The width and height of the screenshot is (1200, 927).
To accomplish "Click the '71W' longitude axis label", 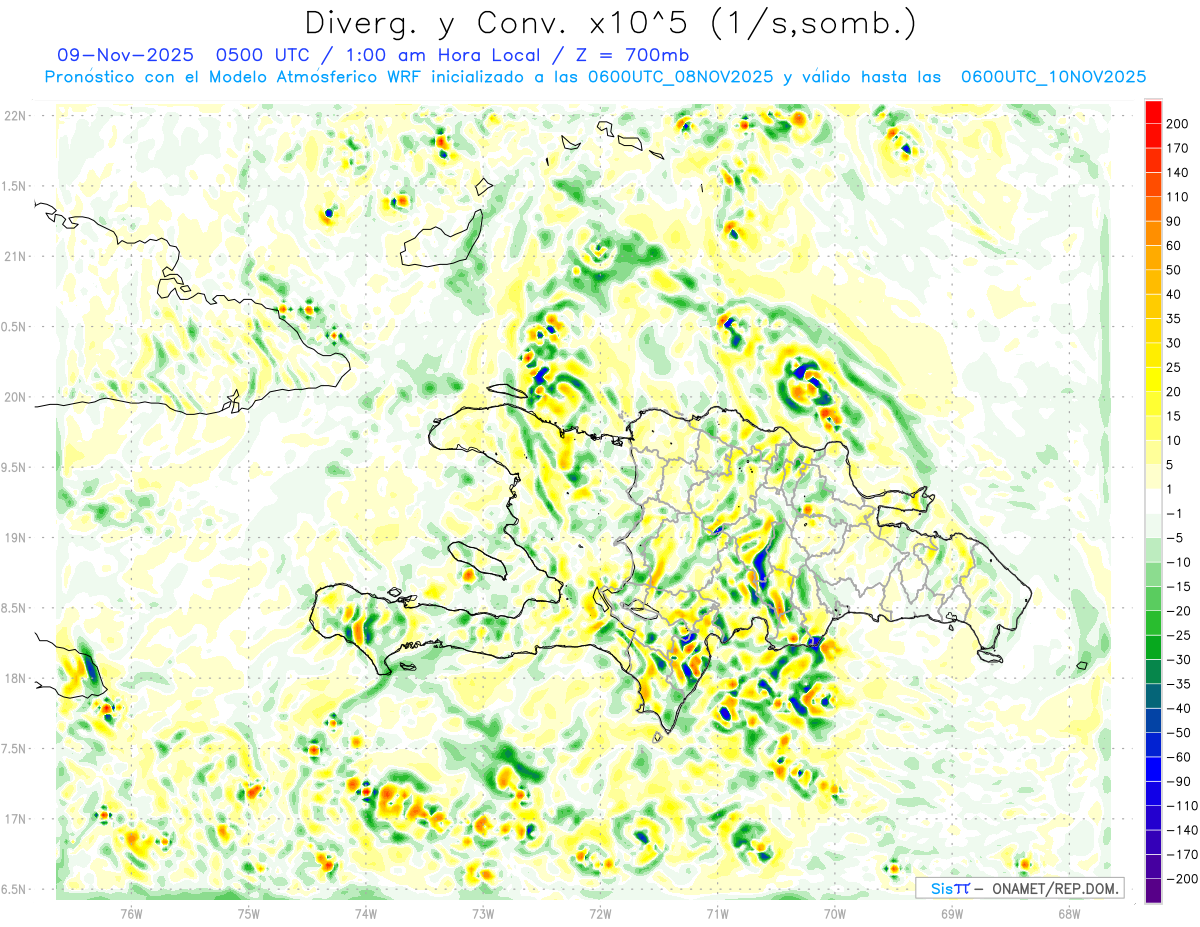I will 717,914.
